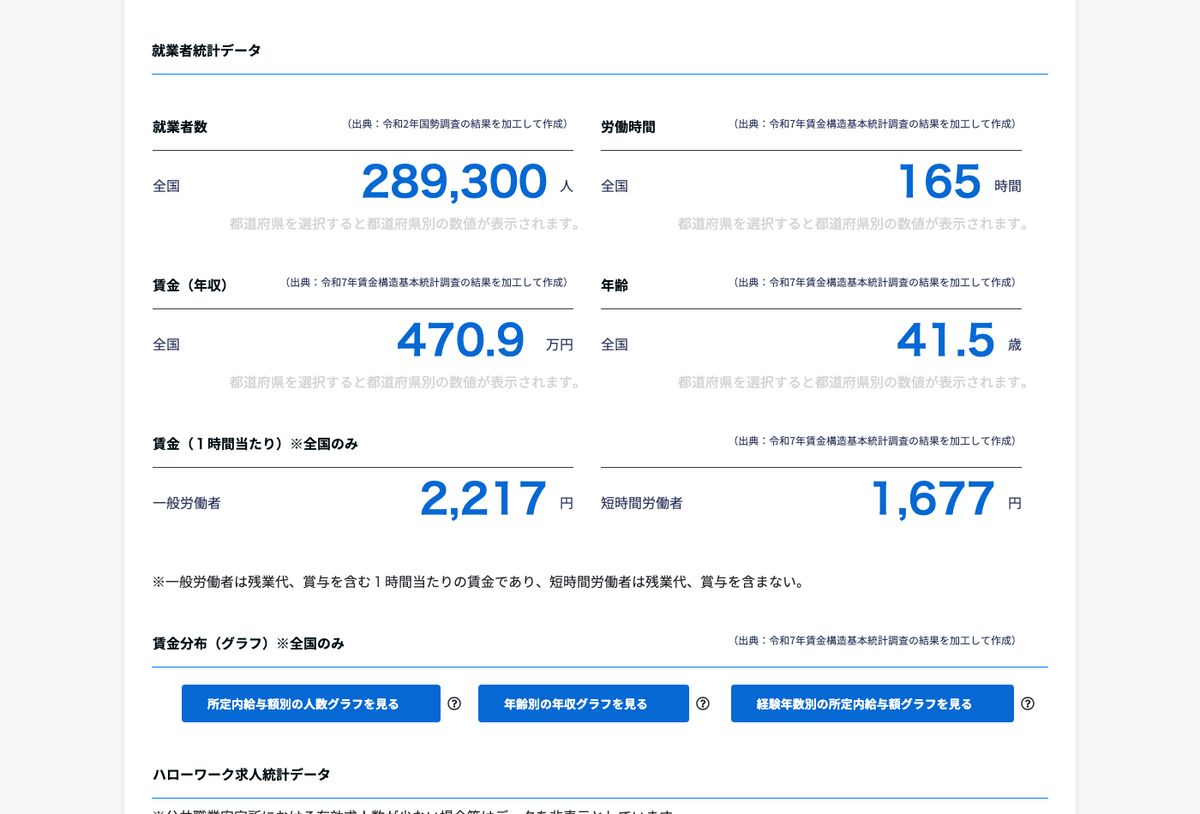The height and width of the screenshot is (814, 1200).
Task: Select the 短時間労働者 label
Action: tap(642, 503)
